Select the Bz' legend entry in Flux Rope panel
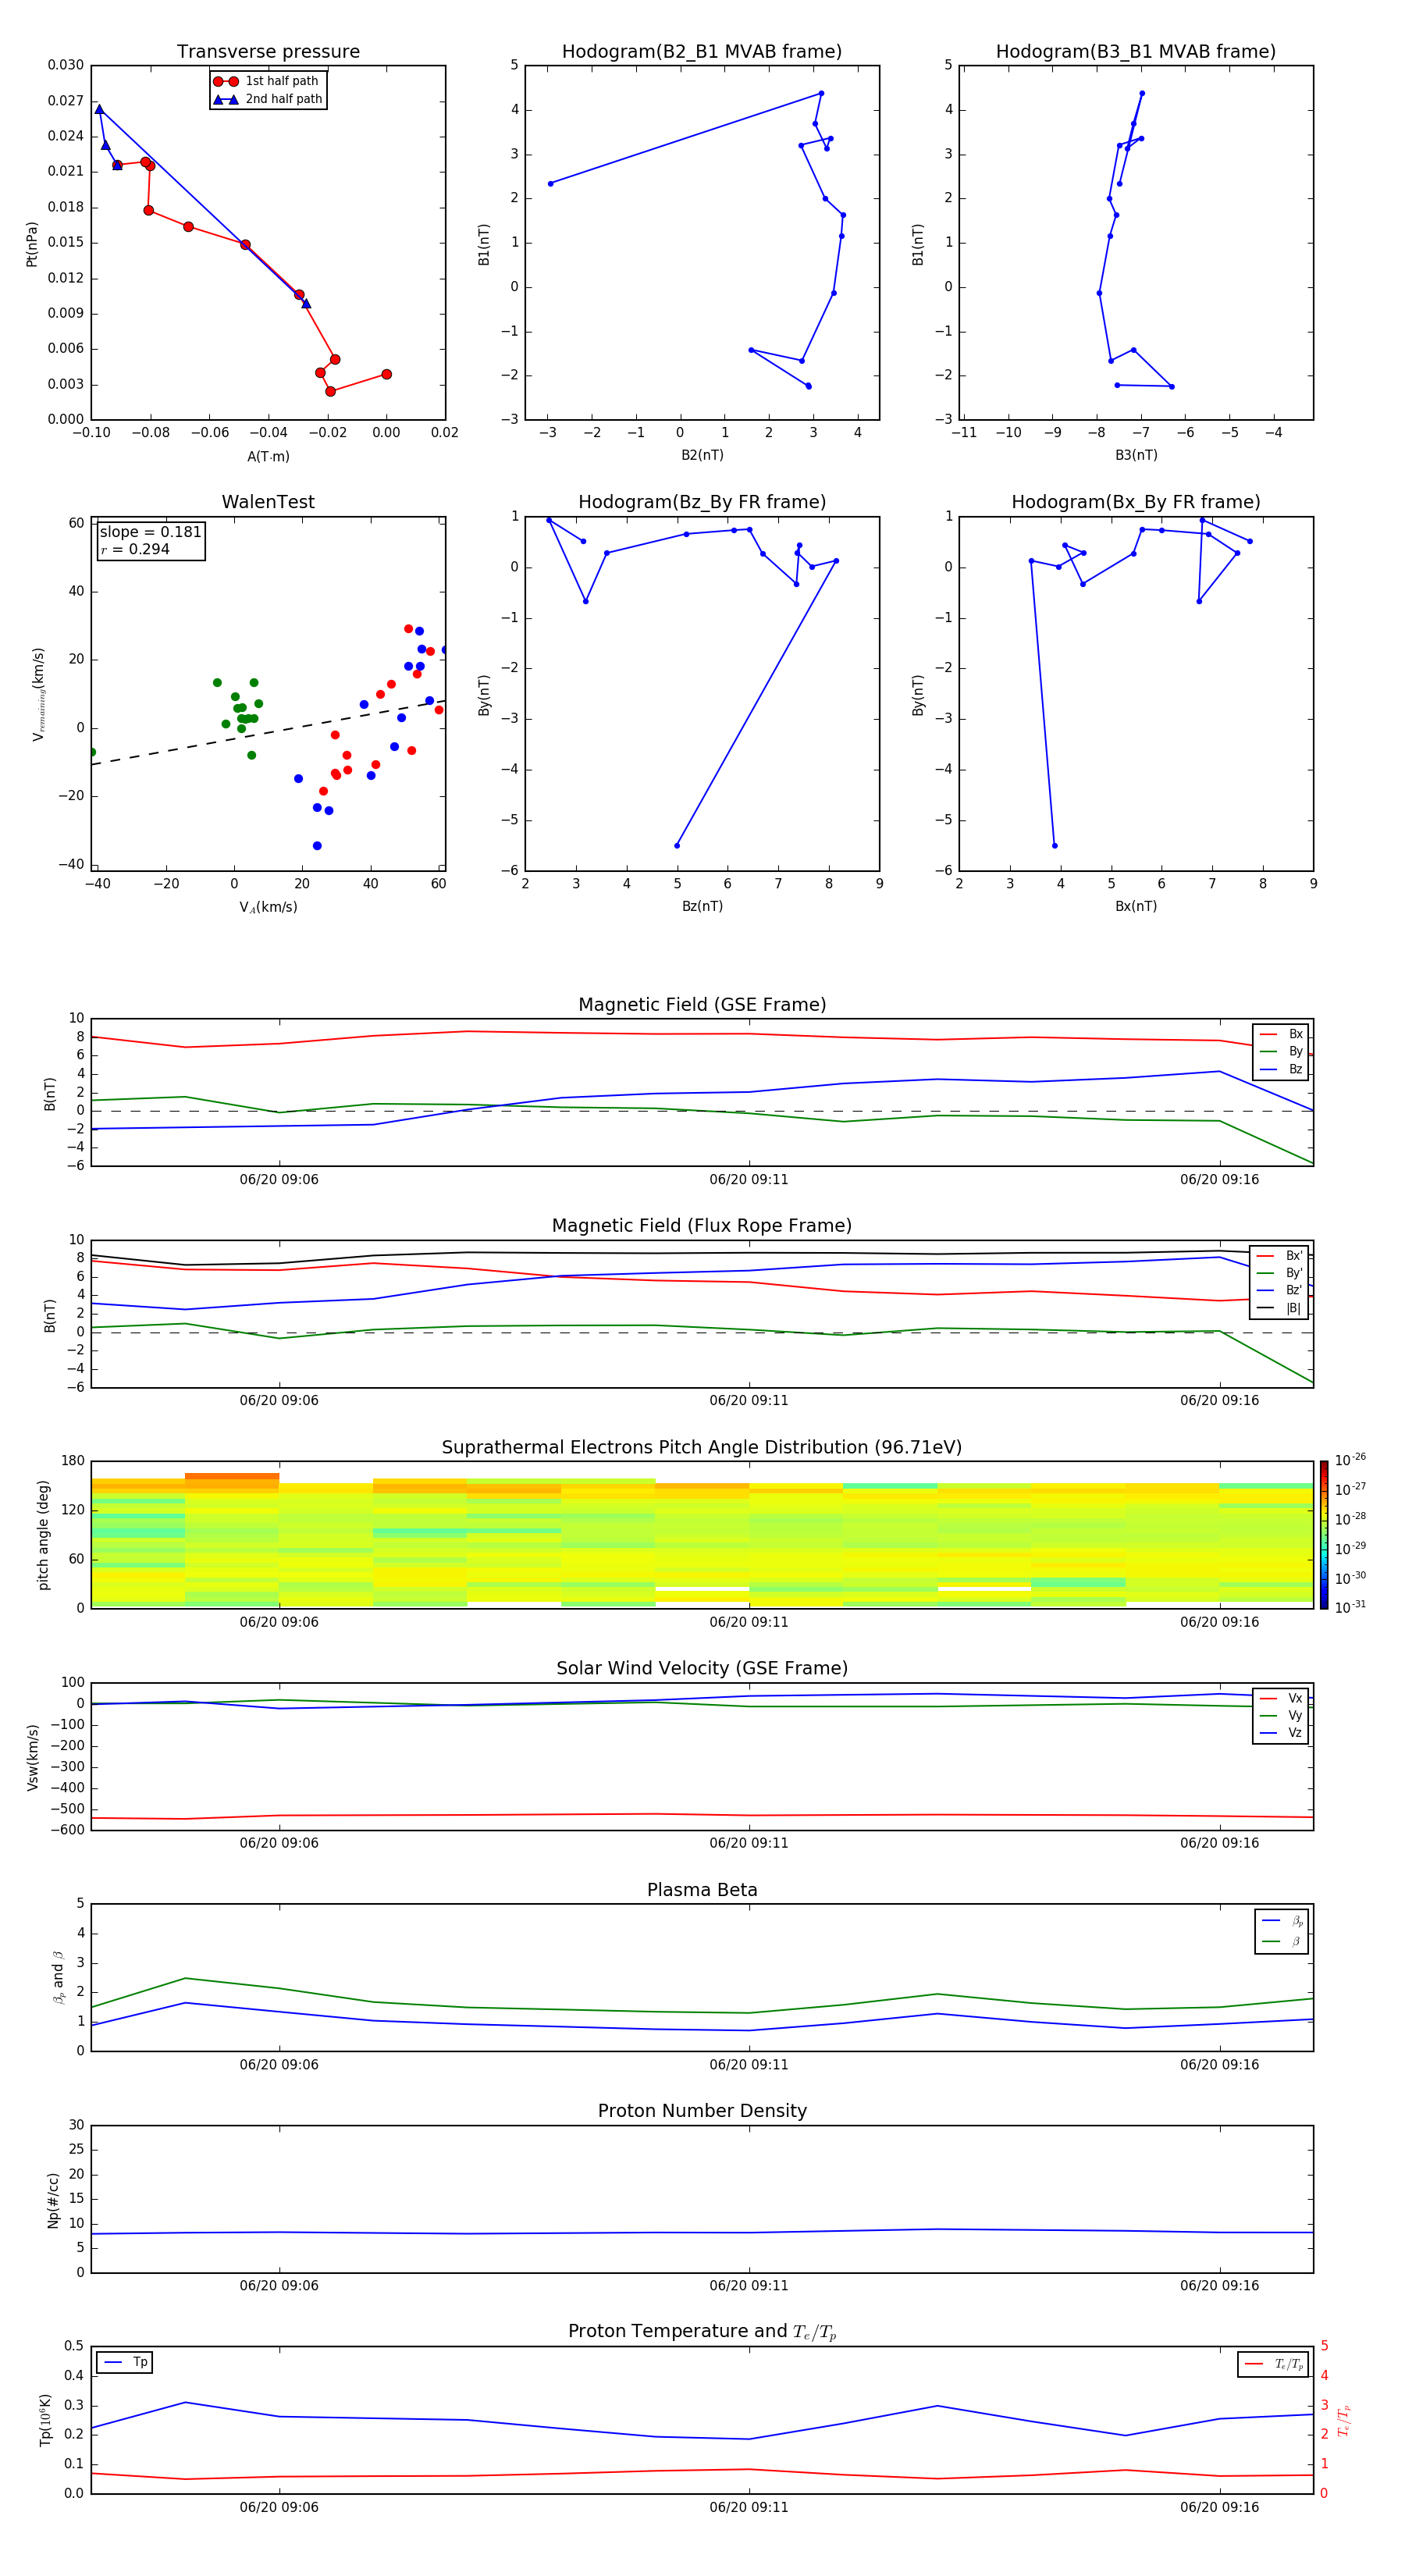Viewport: 1405px width, 2576px height. tap(1281, 1290)
